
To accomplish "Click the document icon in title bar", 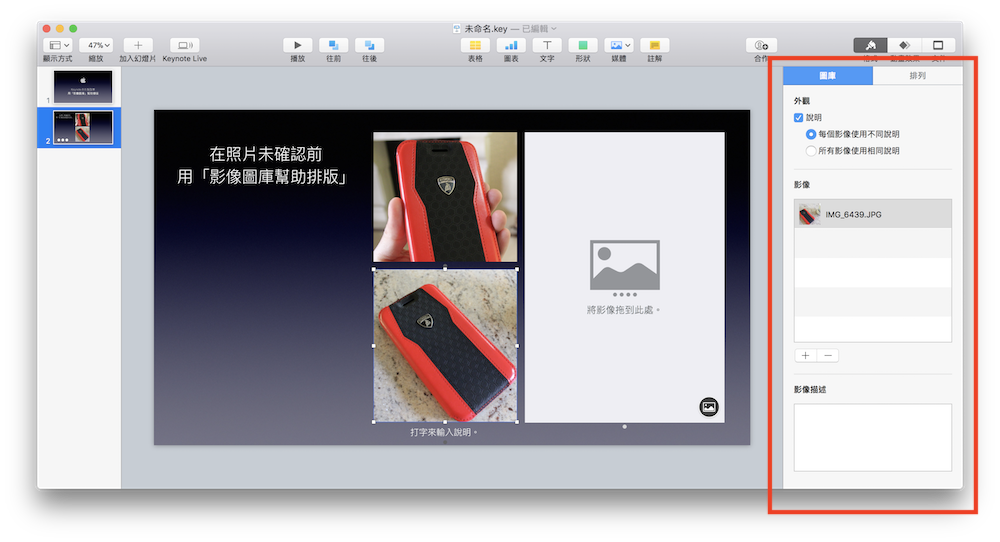I will pyautogui.click(x=457, y=29).
